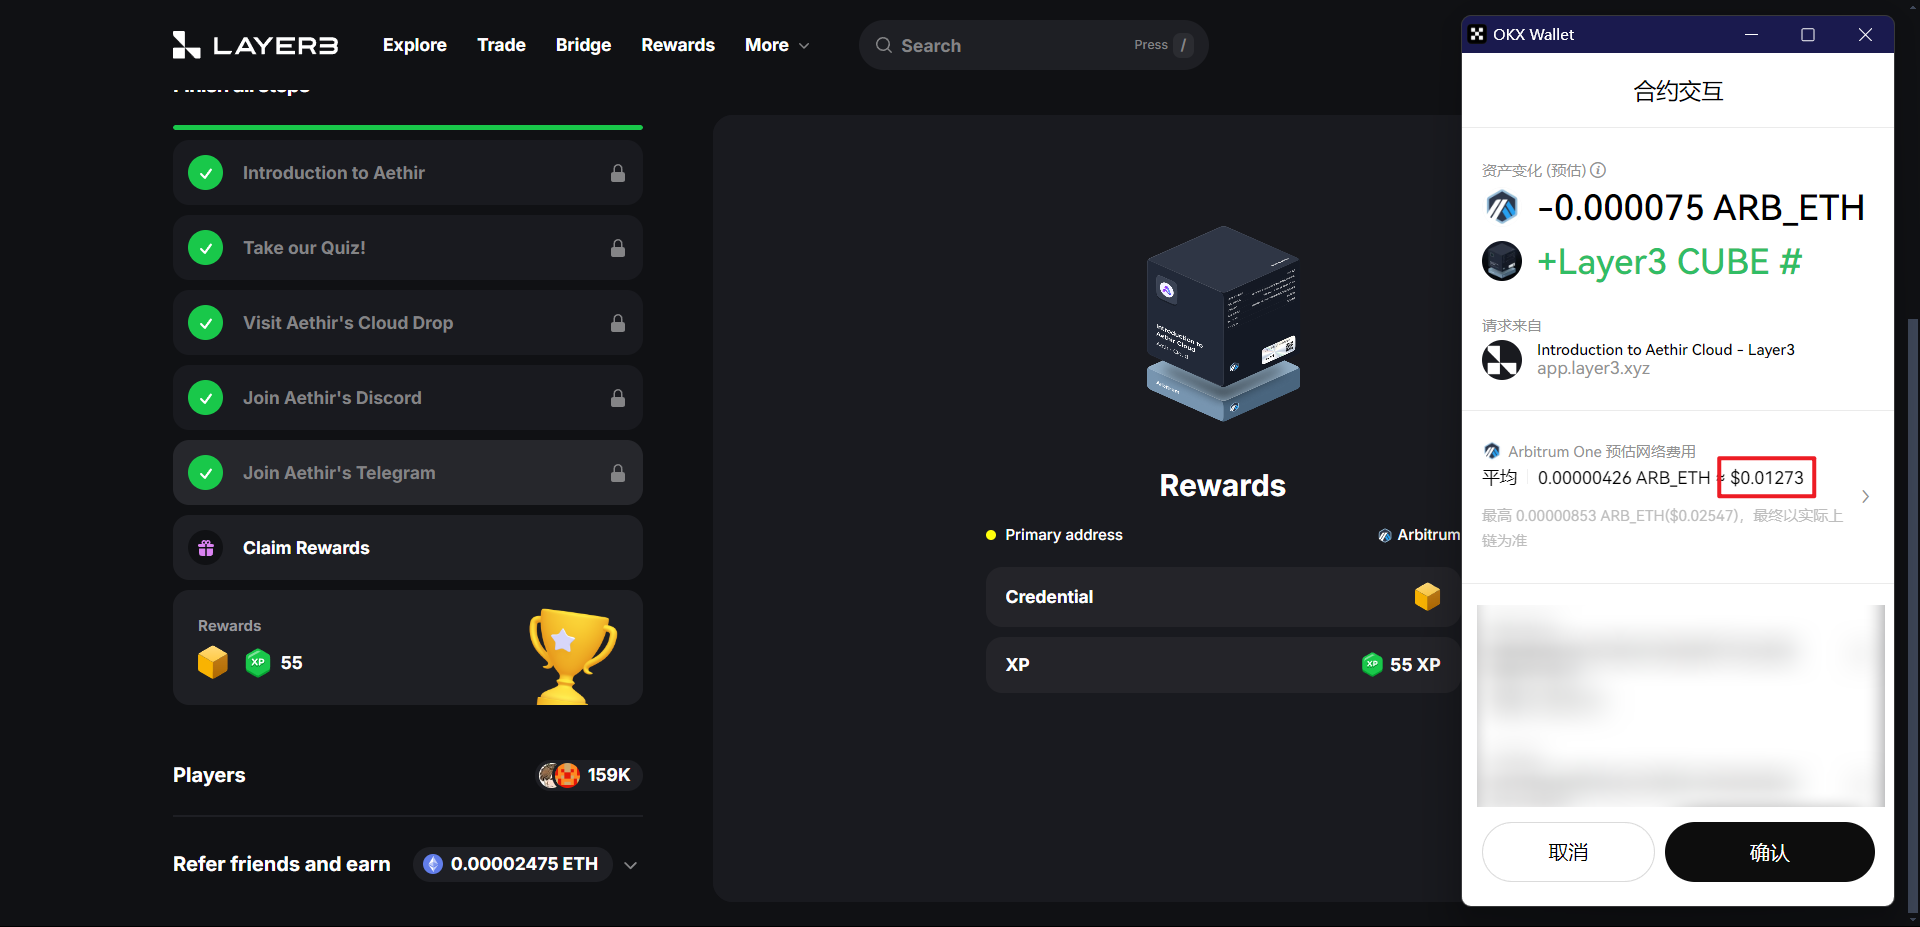Click the 取消 cancel button
This screenshot has width=1920, height=927.
point(1568,852)
